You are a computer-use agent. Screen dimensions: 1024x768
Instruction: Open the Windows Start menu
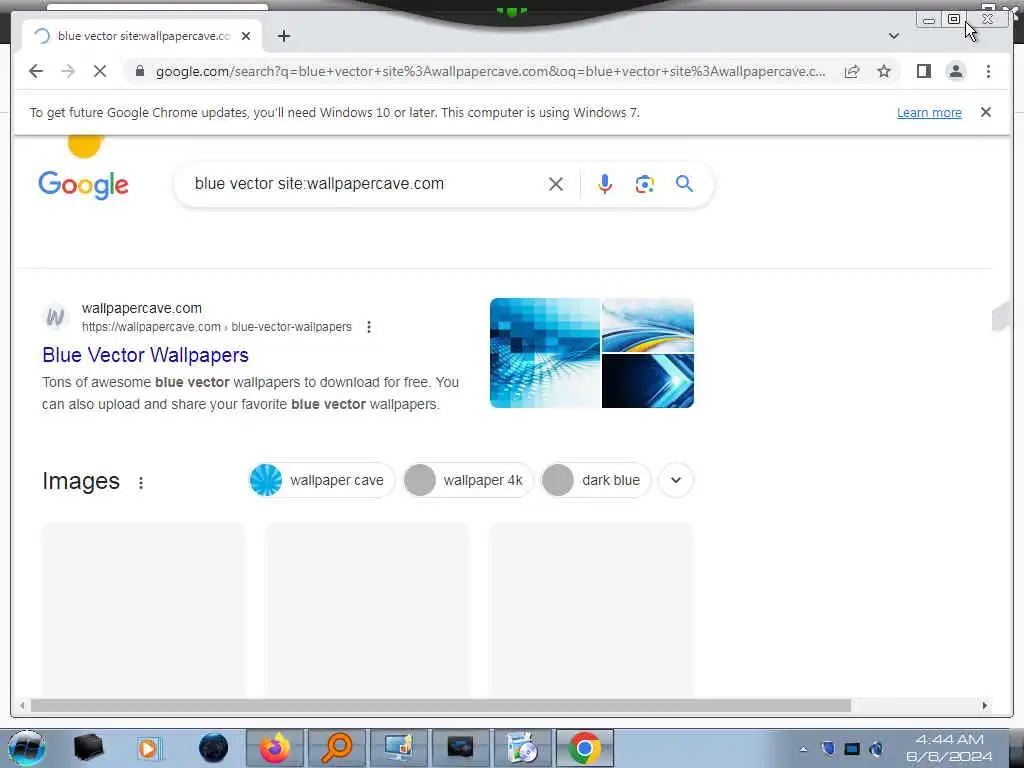pyautogui.click(x=27, y=748)
